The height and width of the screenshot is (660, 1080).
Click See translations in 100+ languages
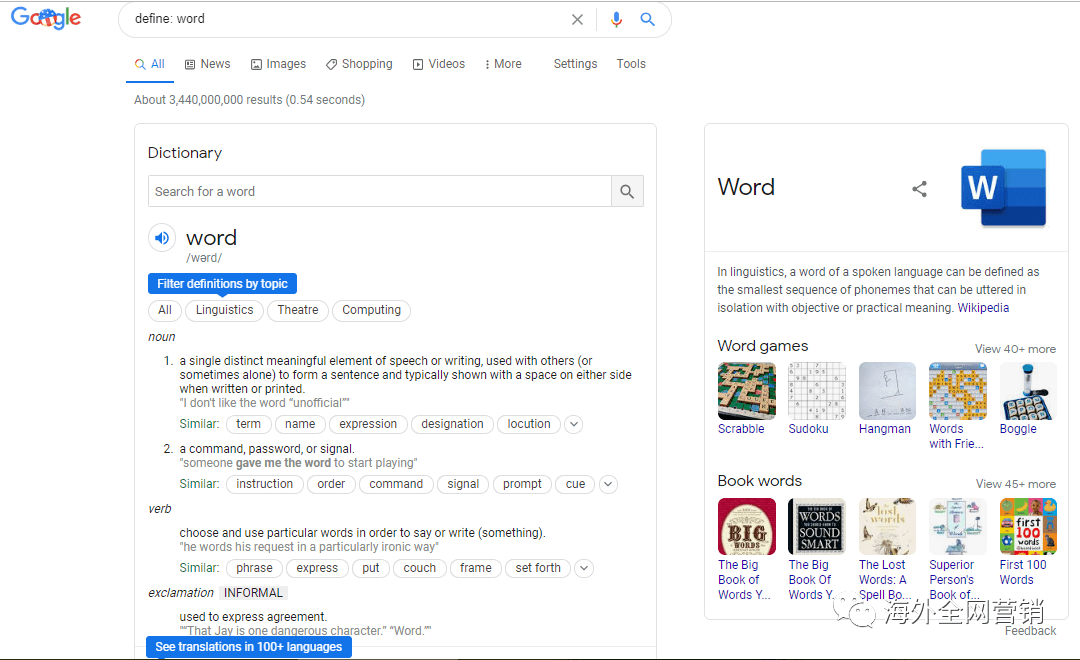(x=248, y=647)
